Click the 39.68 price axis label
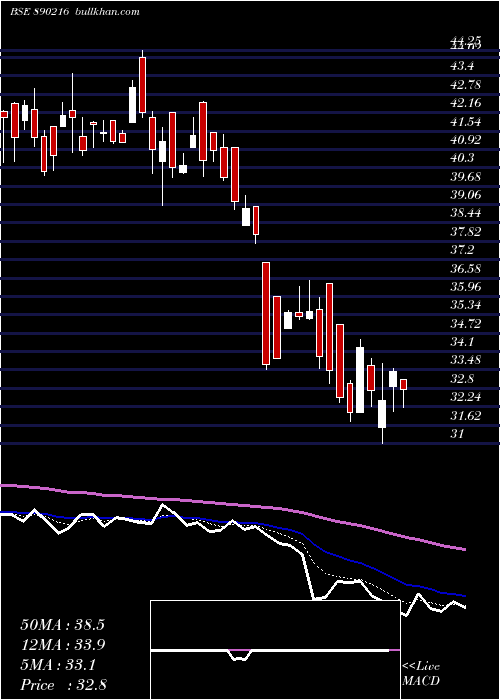Image resolution: width=500 pixels, height=700 pixels. 466,176
